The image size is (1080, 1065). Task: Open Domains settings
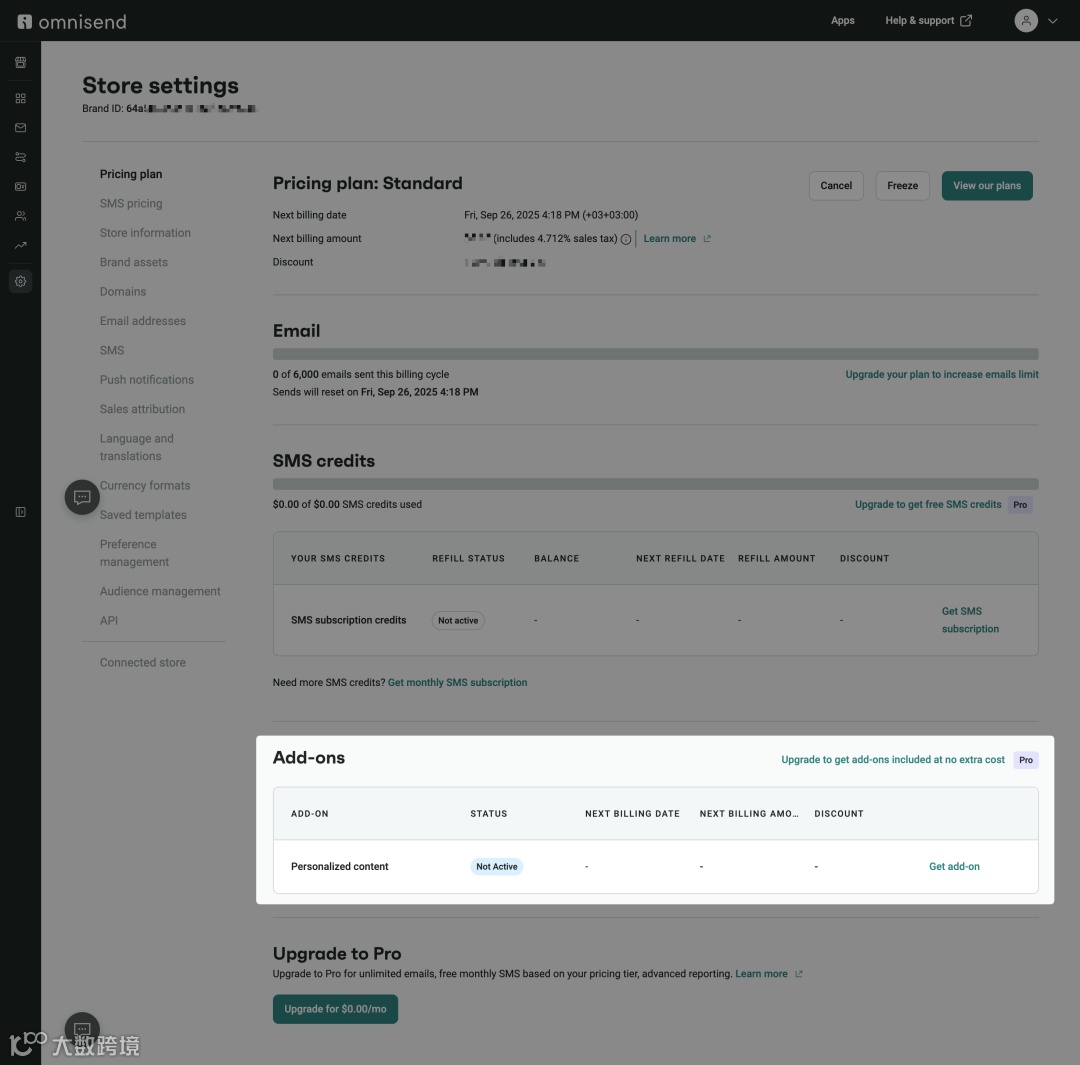click(x=123, y=291)
